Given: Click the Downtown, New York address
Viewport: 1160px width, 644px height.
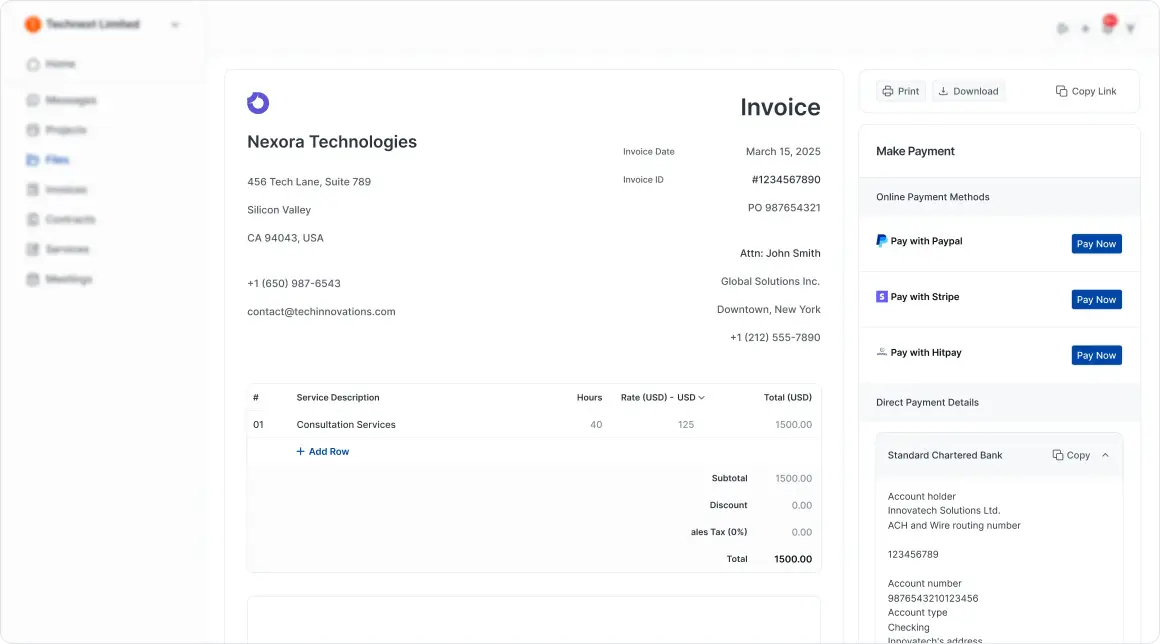Looking at the screenshot, I should 768,309.
